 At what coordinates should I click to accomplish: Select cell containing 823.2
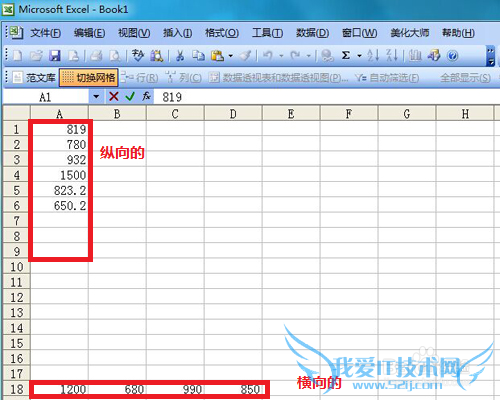[59, 190]
